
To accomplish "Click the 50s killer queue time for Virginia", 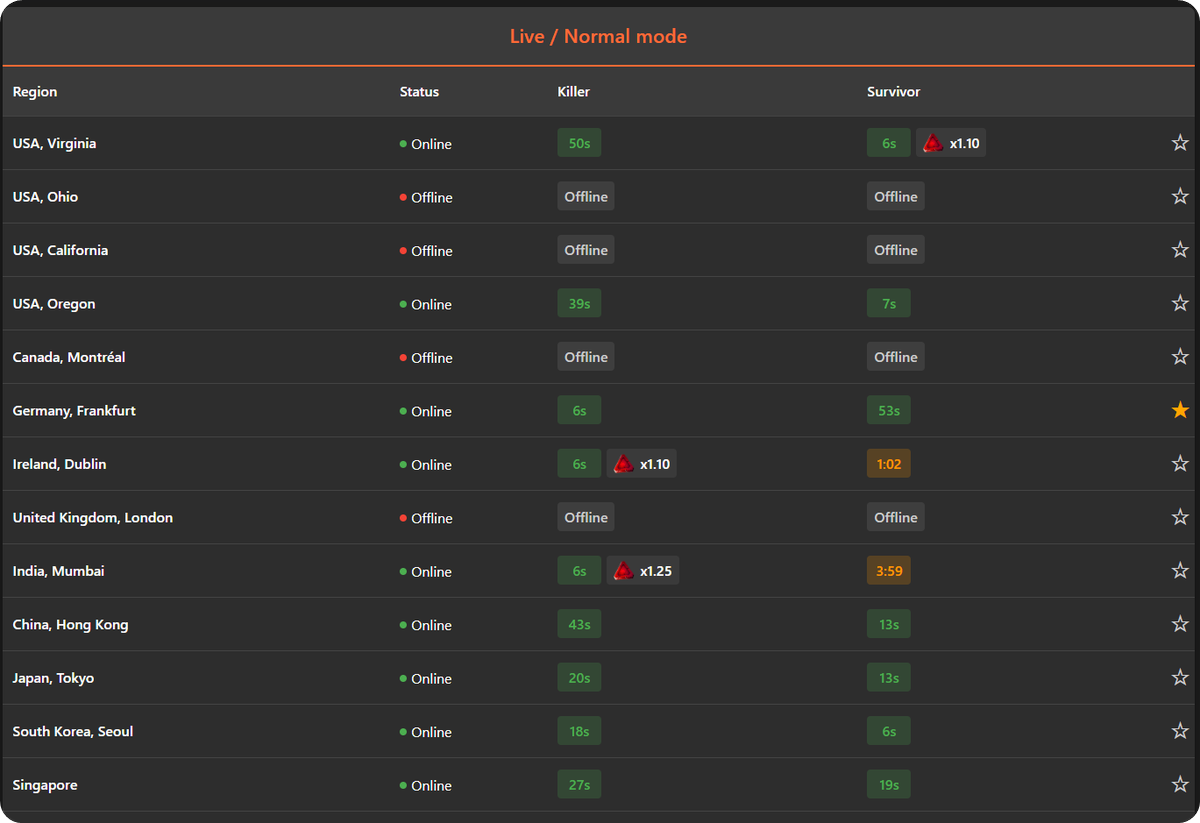I will click(x=579, y=143).
